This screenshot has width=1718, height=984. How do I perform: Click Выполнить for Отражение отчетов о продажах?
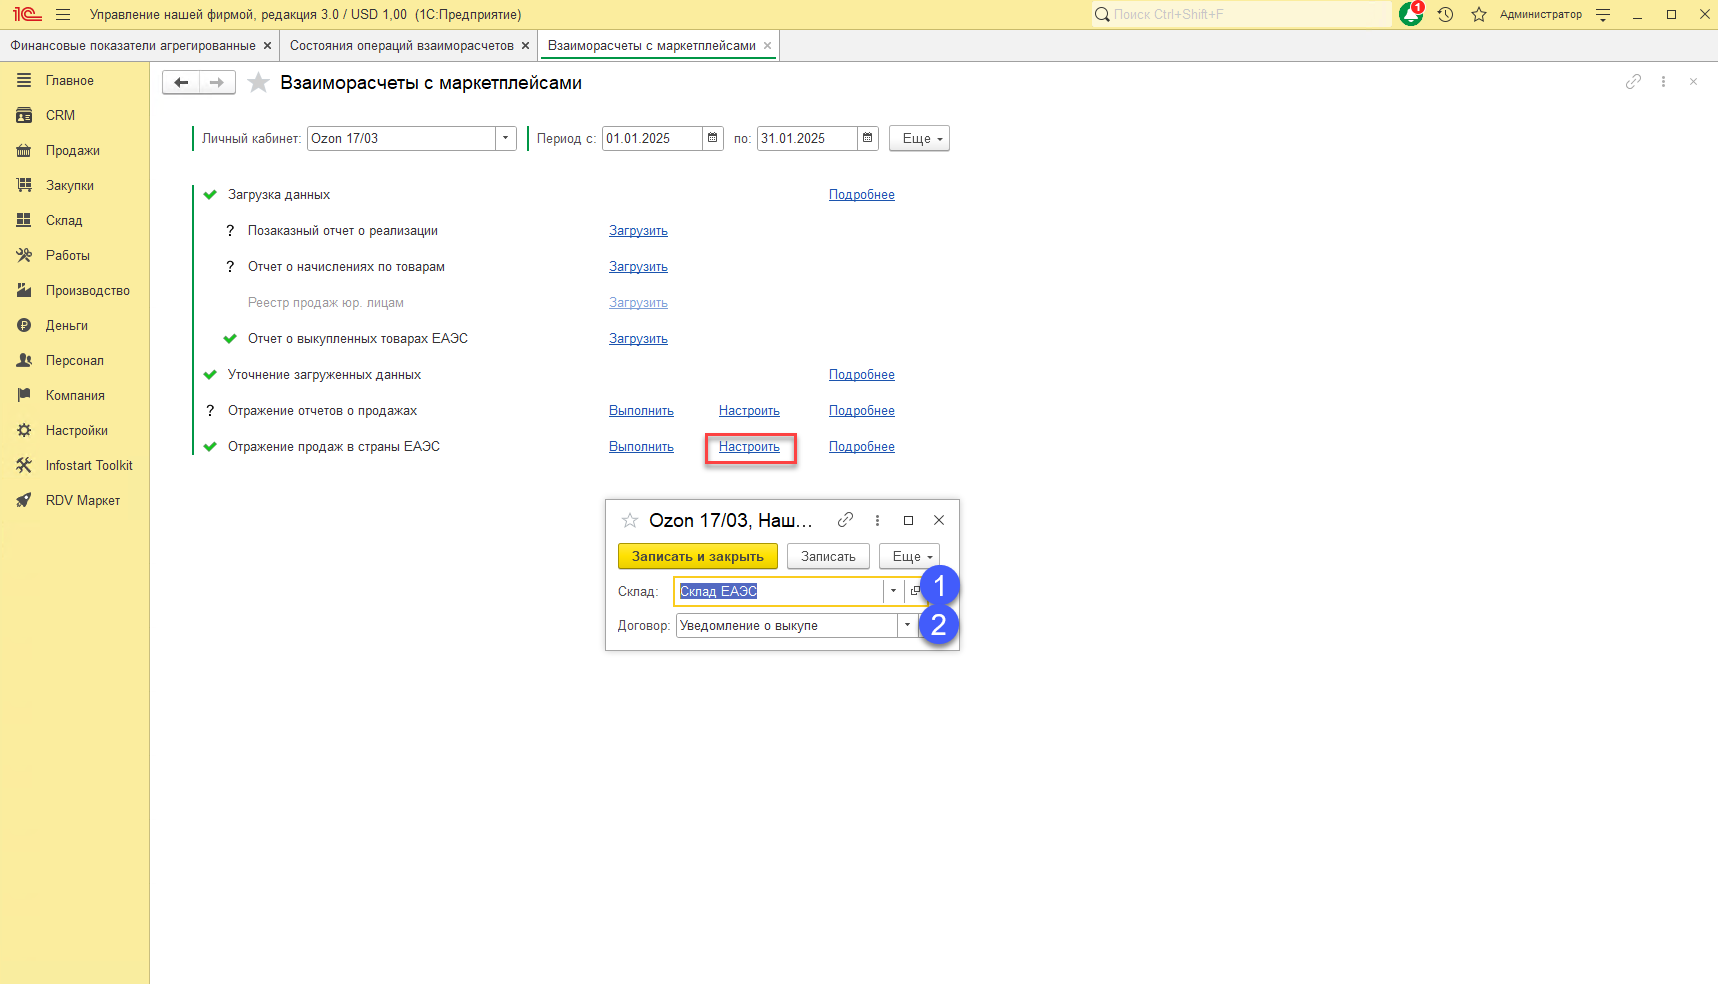coord(641,411)
